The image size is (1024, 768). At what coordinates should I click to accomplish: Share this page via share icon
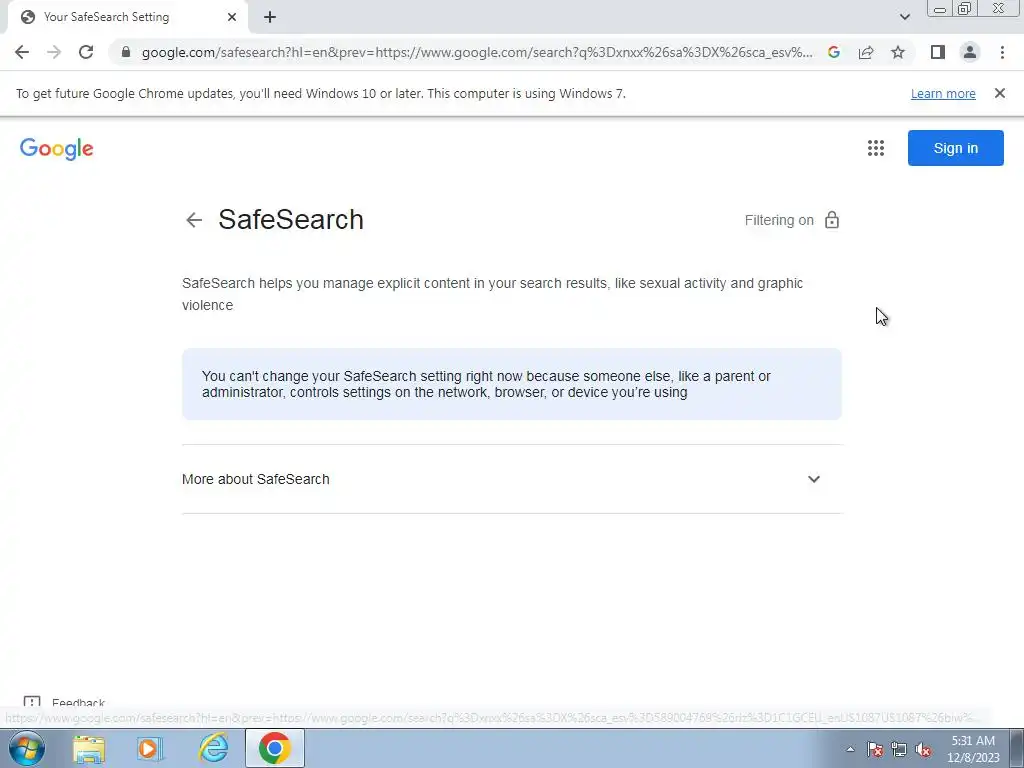866,52
